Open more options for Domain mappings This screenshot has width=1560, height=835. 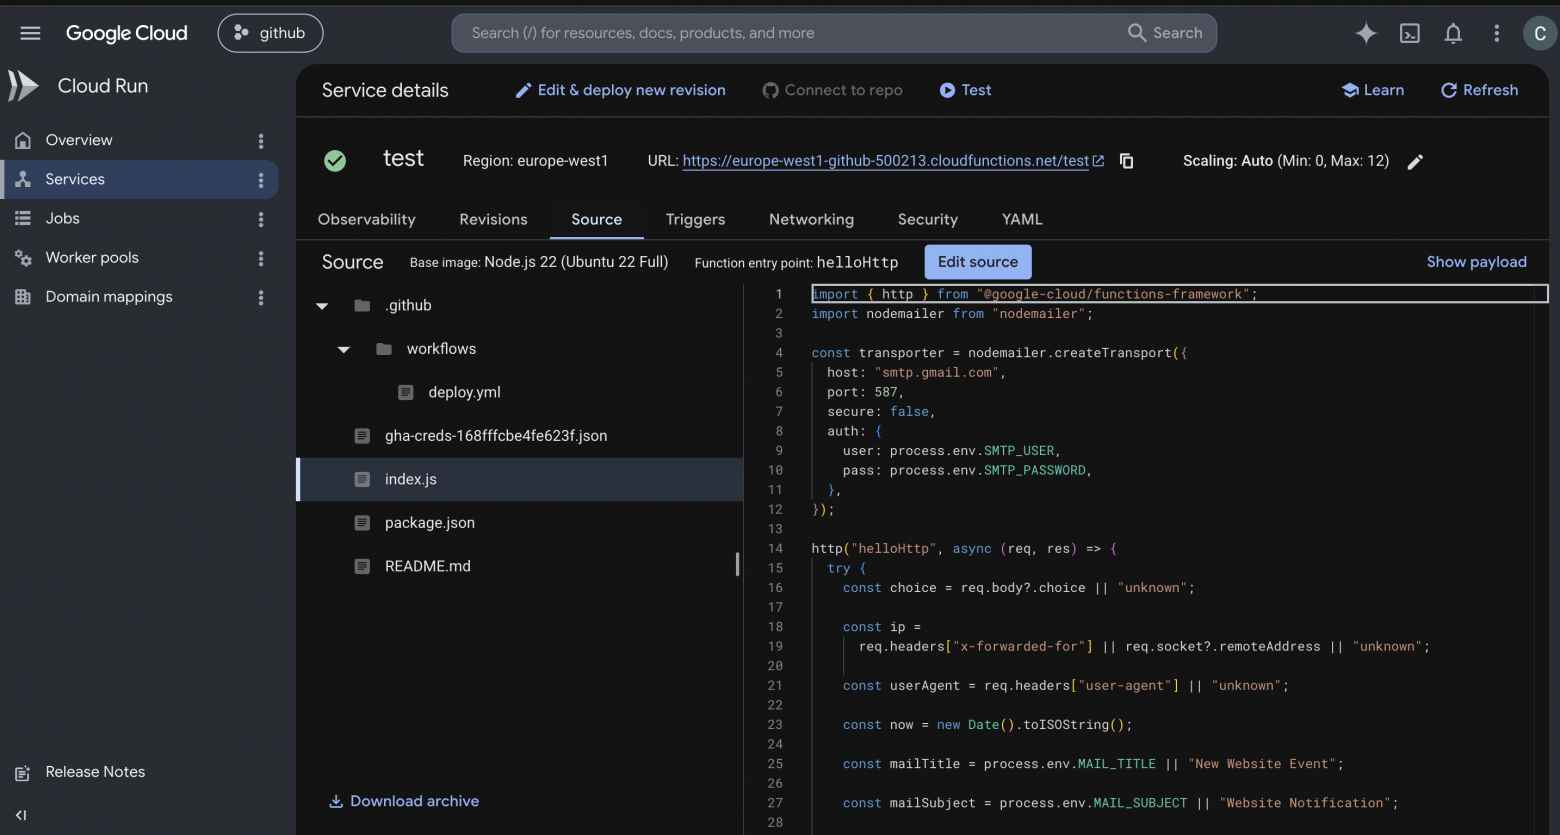point(261,297)
